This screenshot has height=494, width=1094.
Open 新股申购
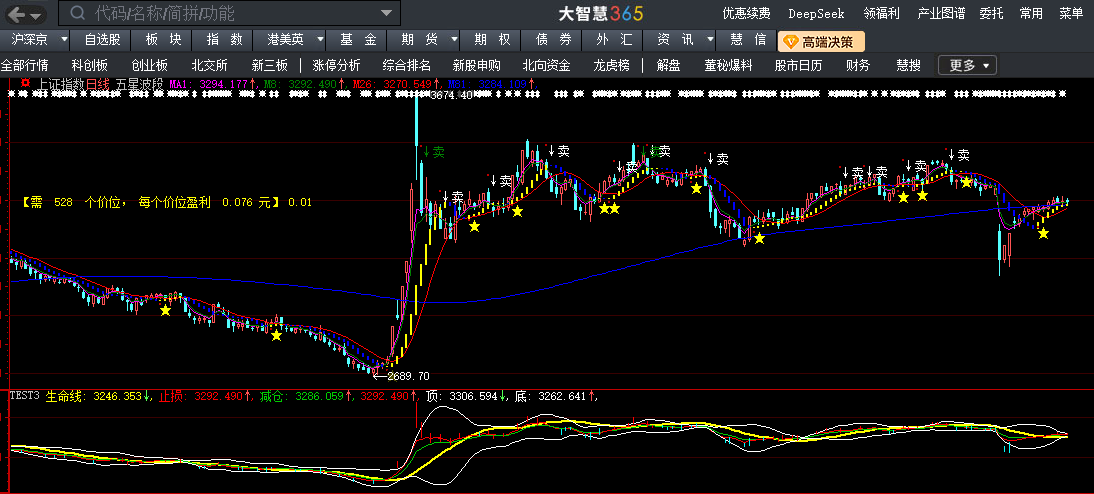click(477, 66)
